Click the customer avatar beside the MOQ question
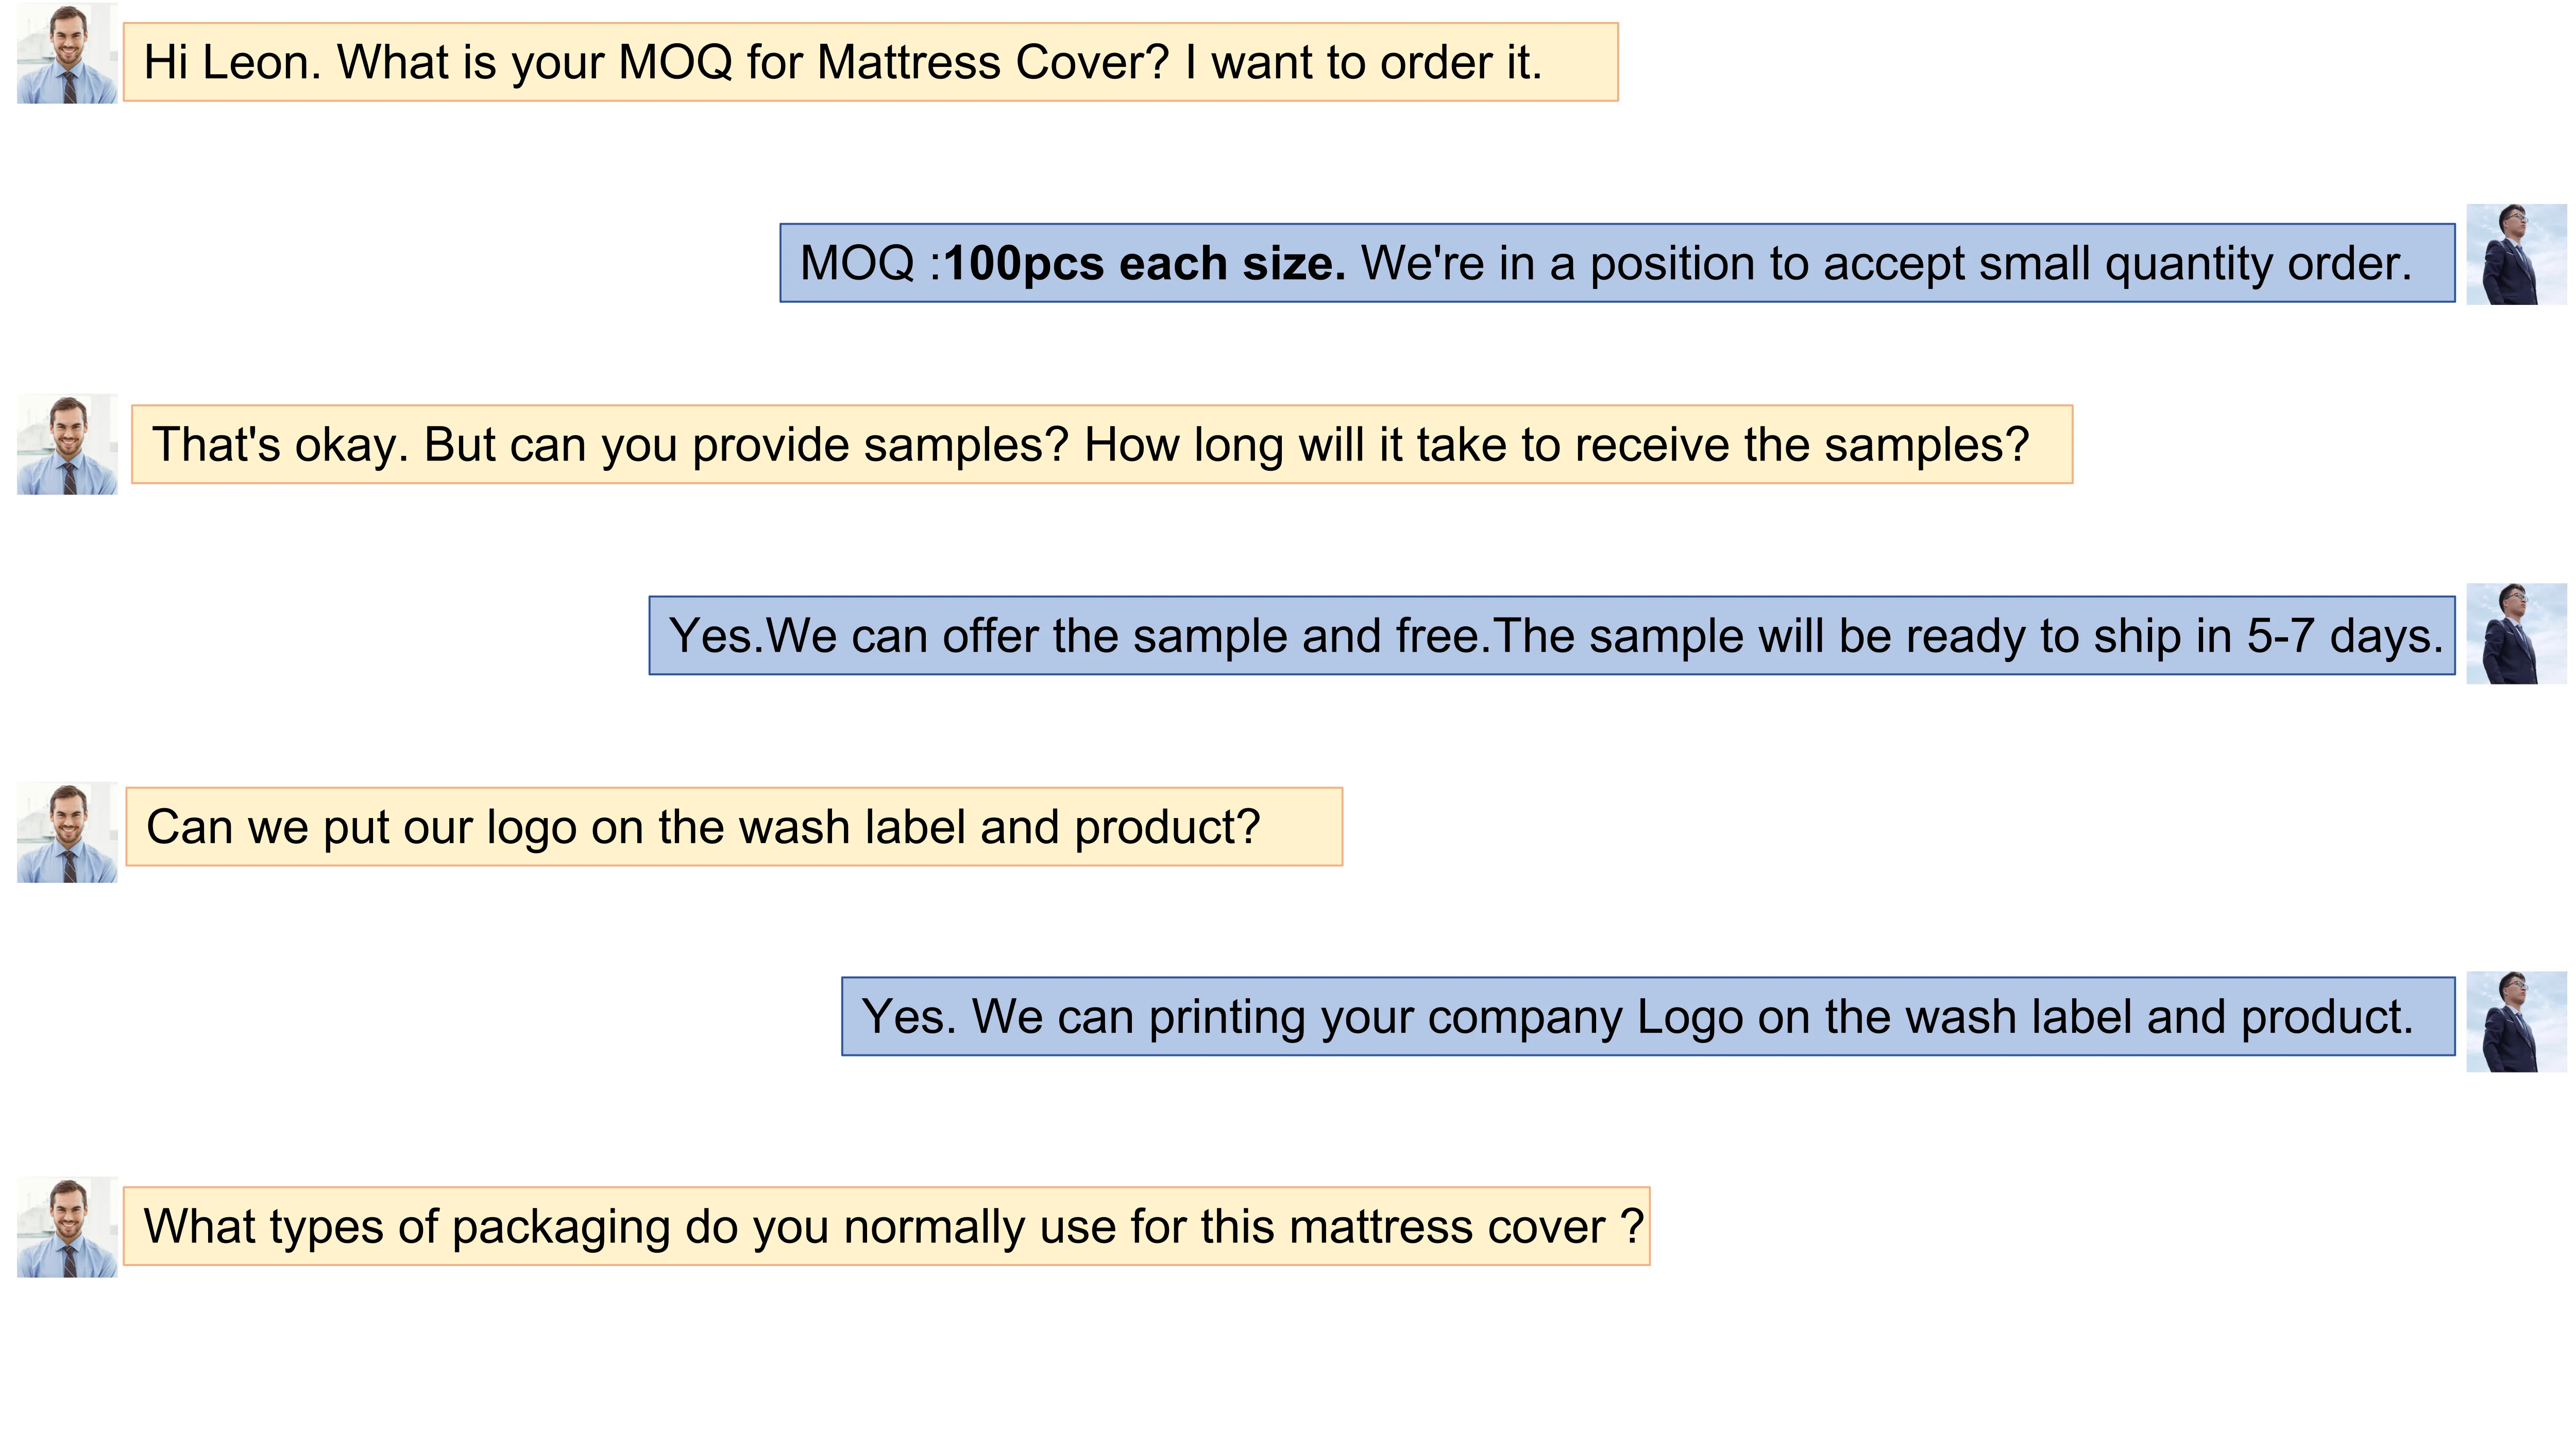 coord(67,54)
